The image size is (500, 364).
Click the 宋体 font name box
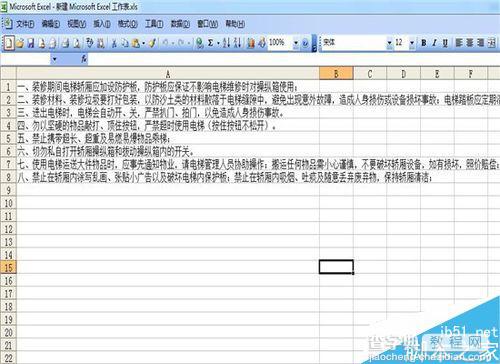353,43
